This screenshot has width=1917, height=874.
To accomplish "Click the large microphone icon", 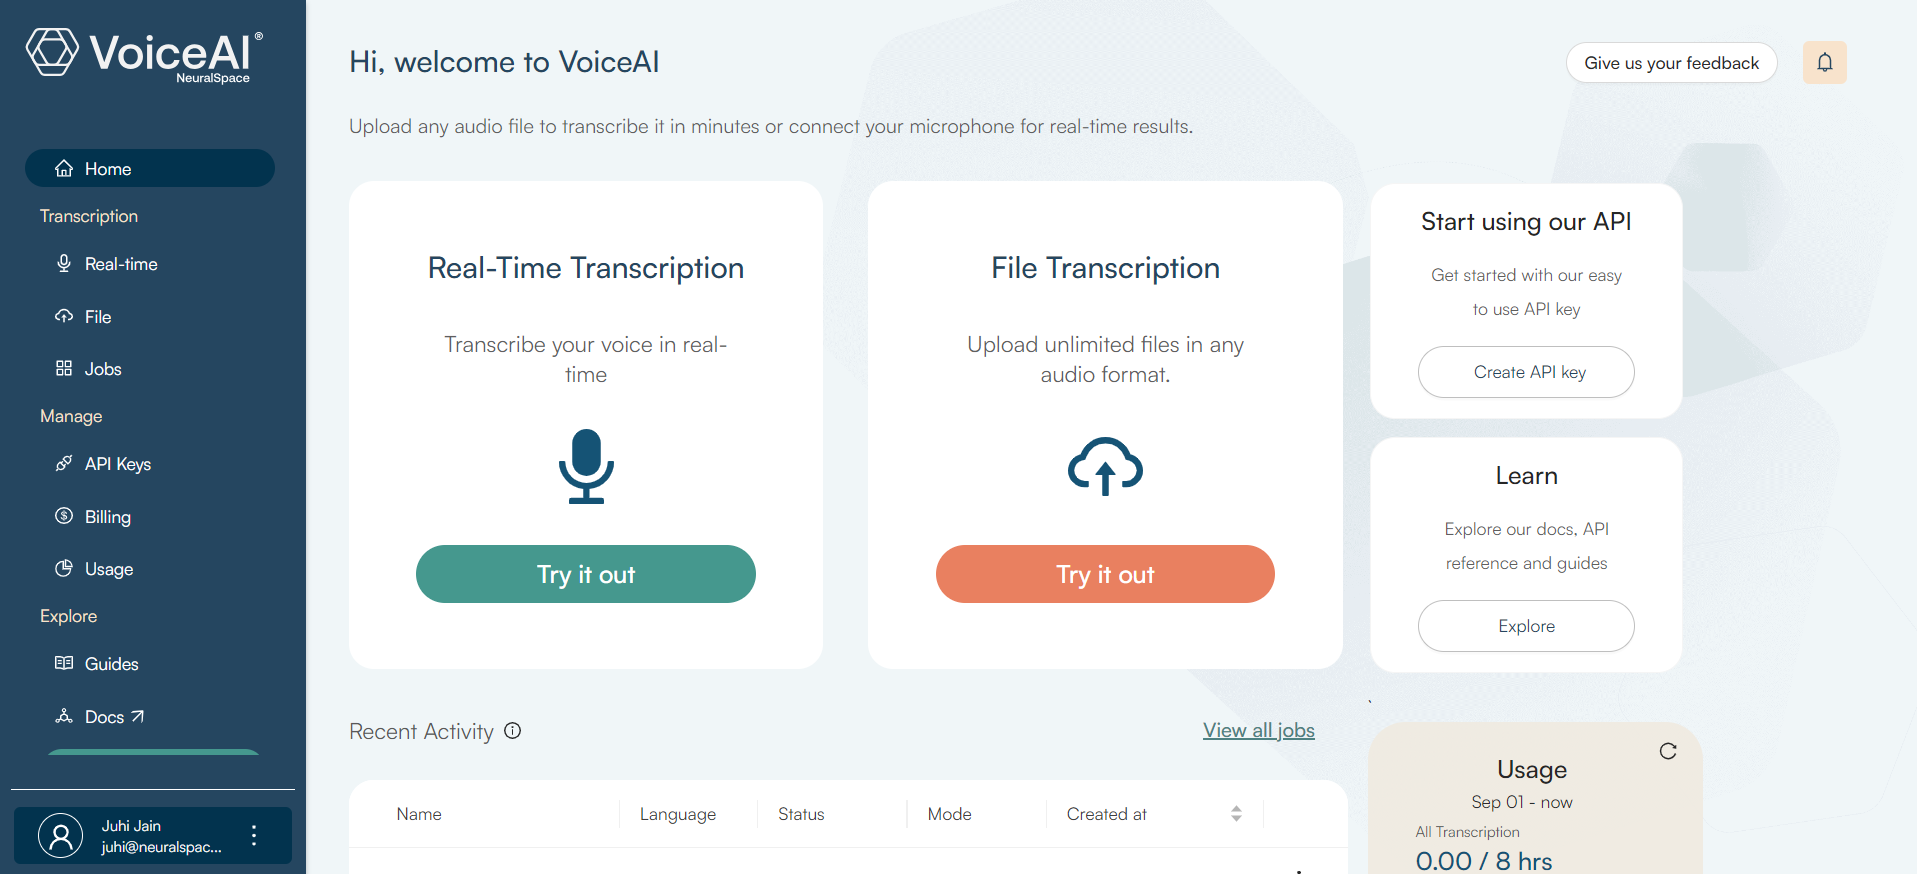I will [x=586, y=466].
